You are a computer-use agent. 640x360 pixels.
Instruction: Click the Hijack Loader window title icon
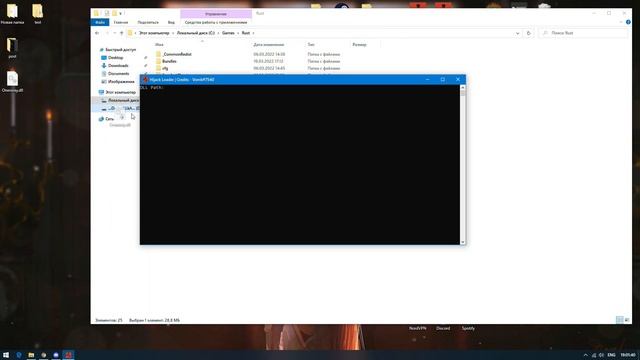tap(145, 80)
